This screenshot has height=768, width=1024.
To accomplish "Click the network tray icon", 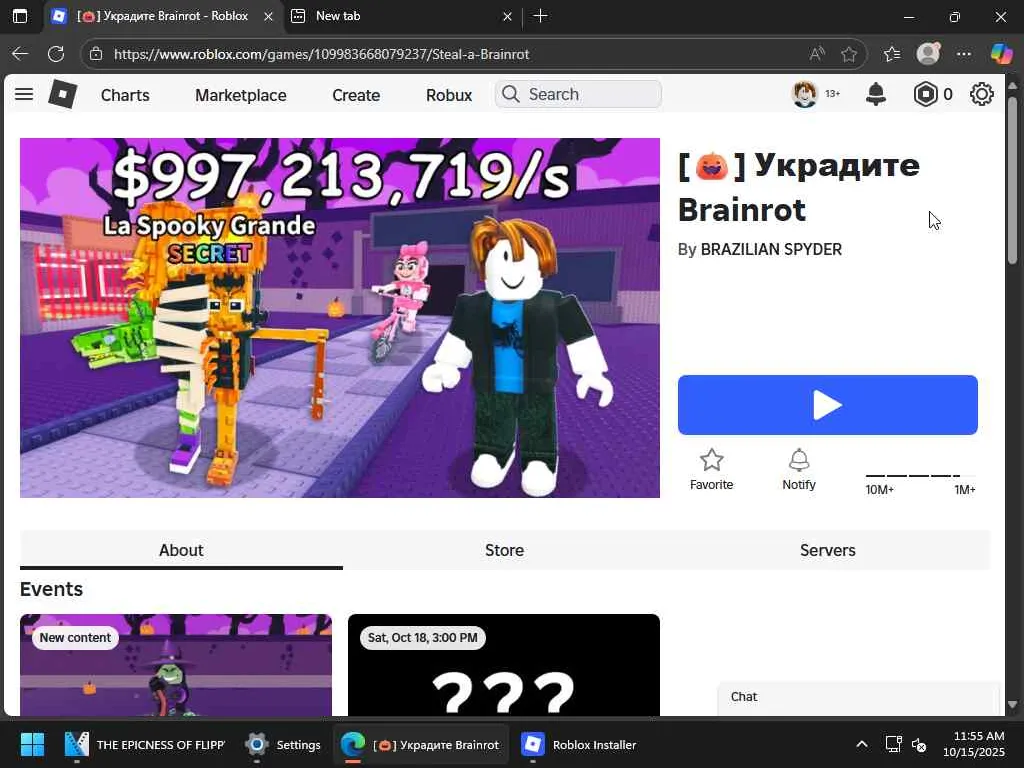I will (x=893, y=744).
